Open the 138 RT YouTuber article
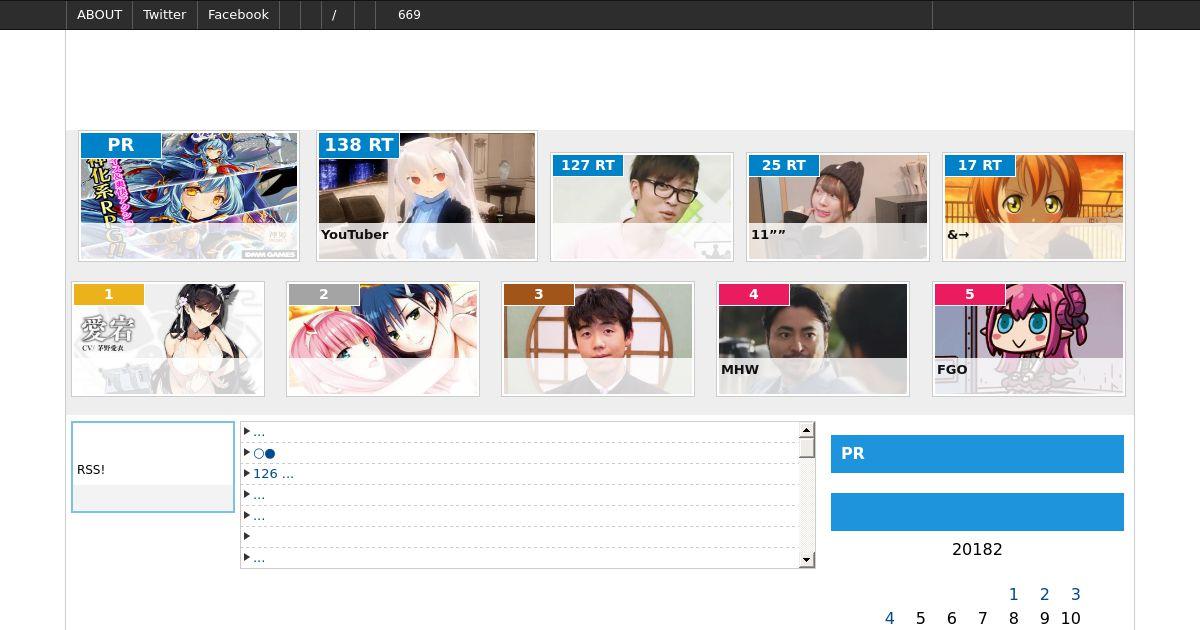 427,196
